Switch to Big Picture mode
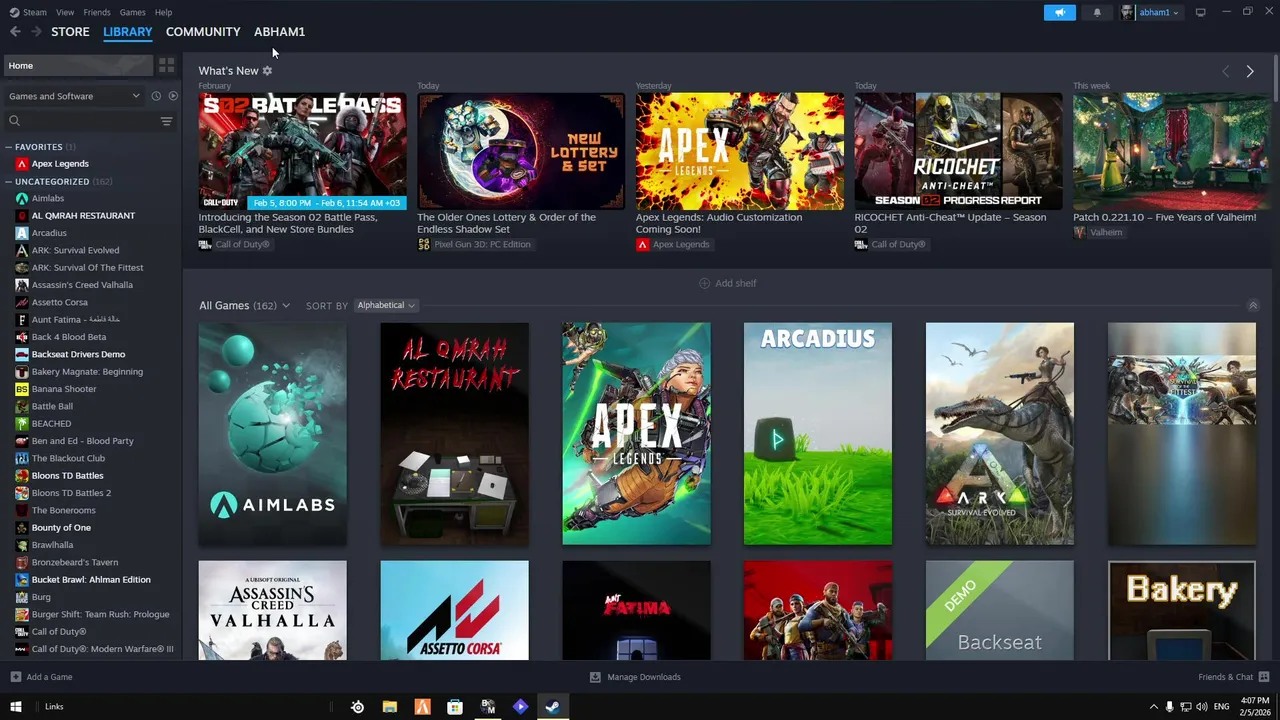The width and height of the screenshot is (1280, 720). coord(1200,12)
